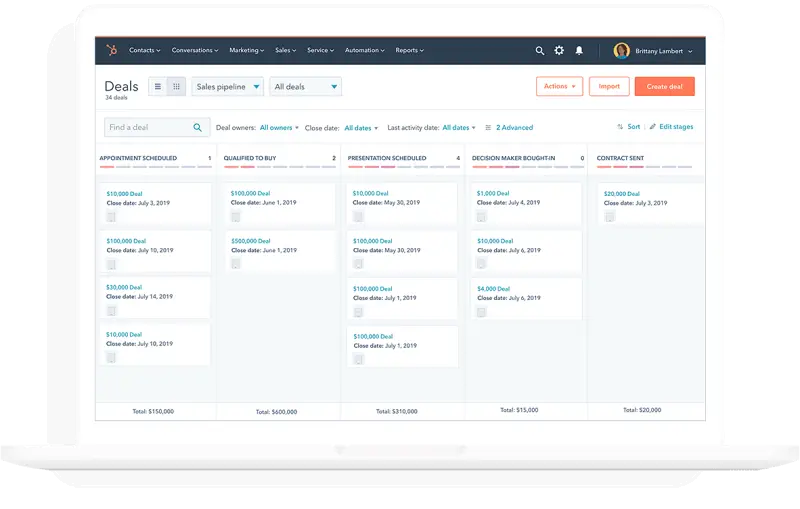This screenshot has width=800, height=509.
Task: Click company icon on $100,000 Deal closing June 1
Action: (236, 217)
